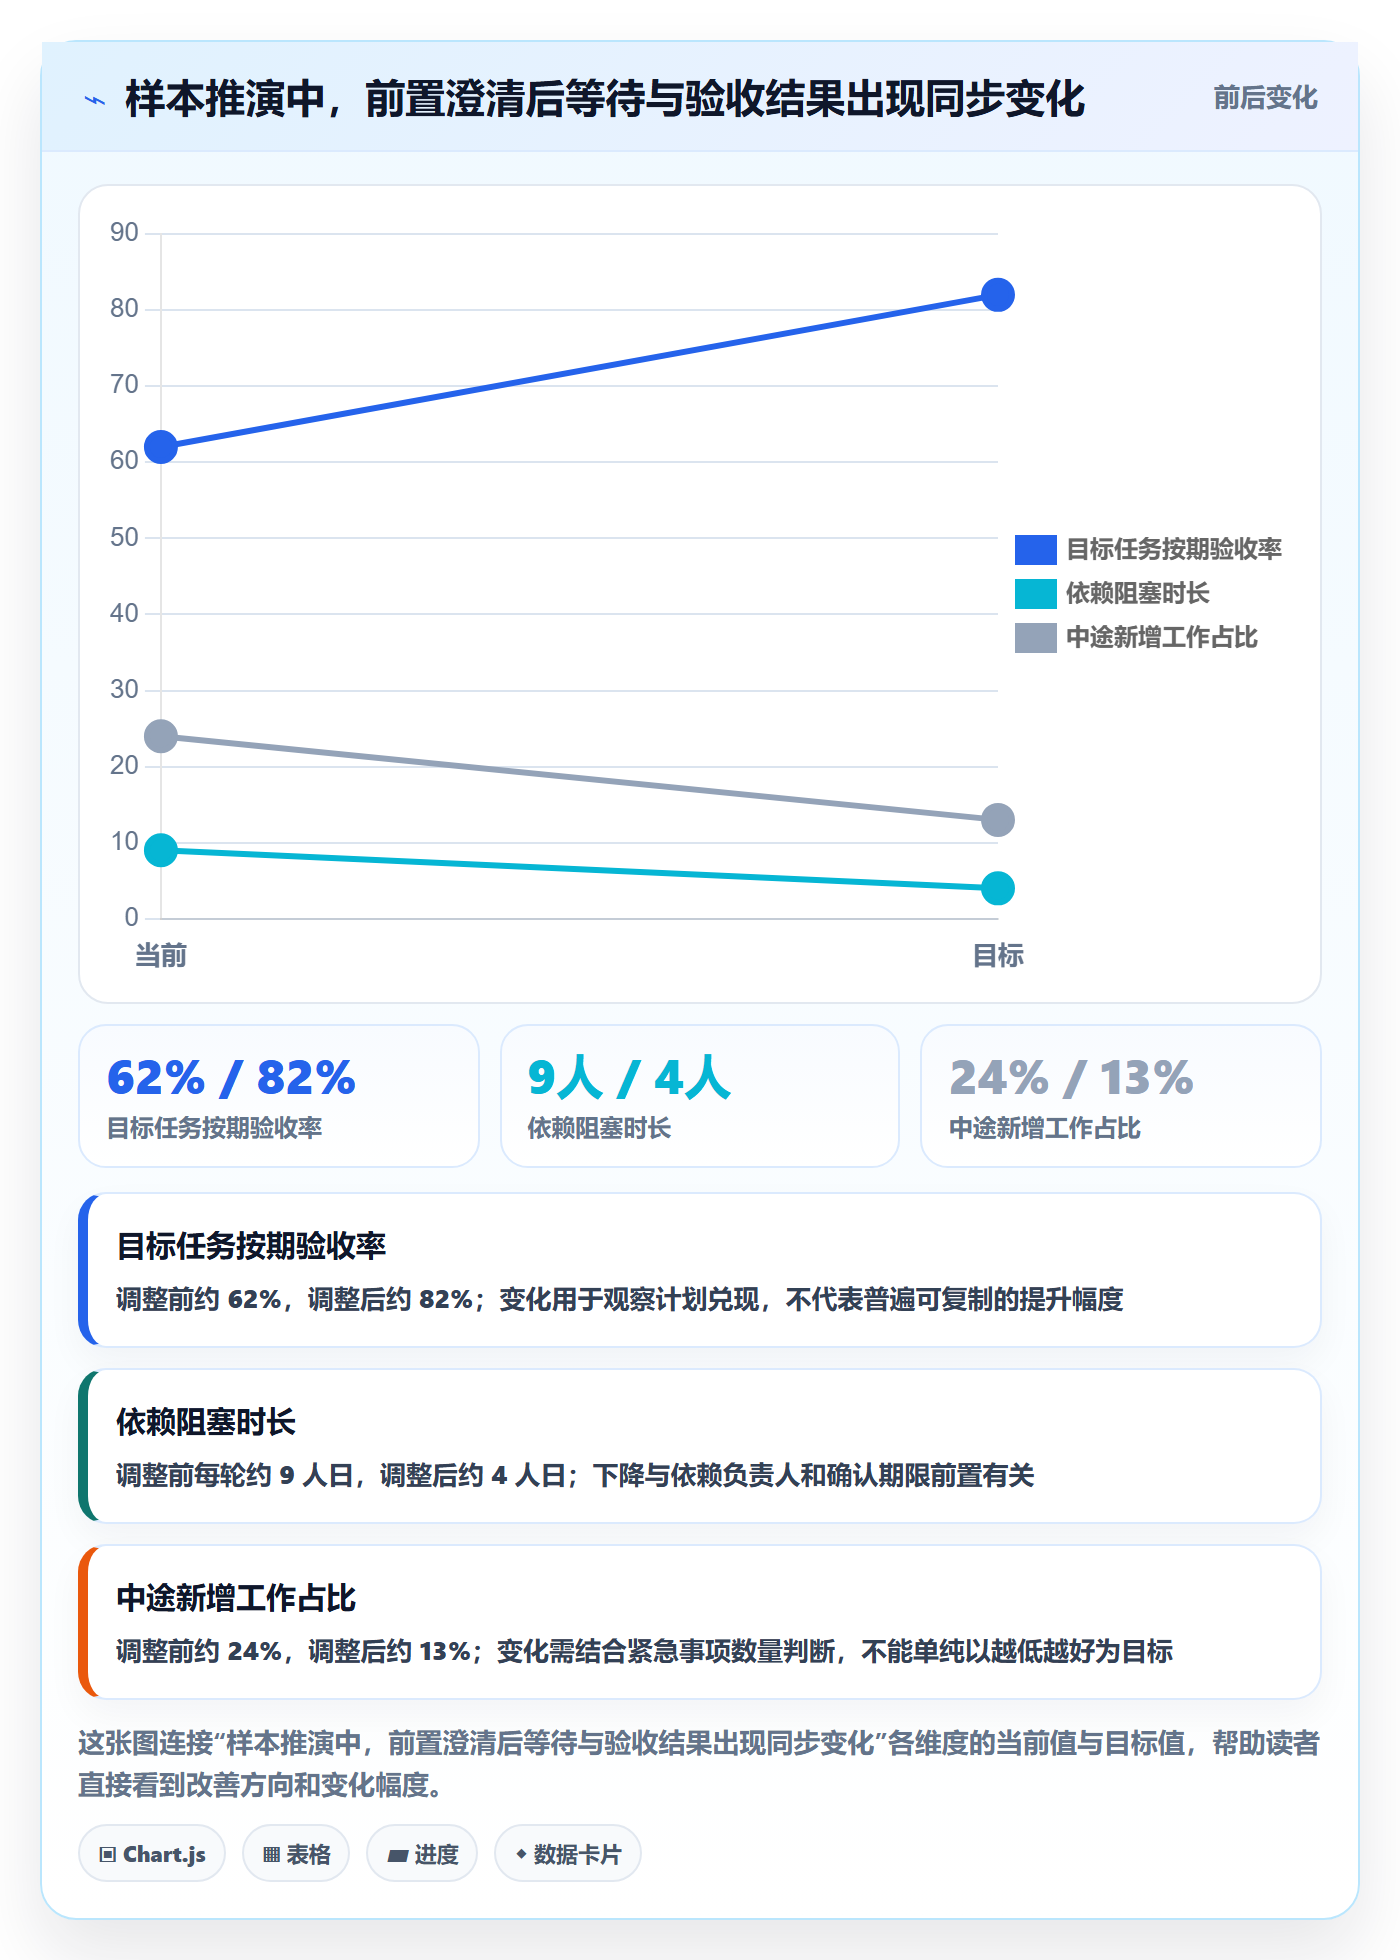Click the text 调整前约 62%，调整后约 82%

tap(294, 1300)
